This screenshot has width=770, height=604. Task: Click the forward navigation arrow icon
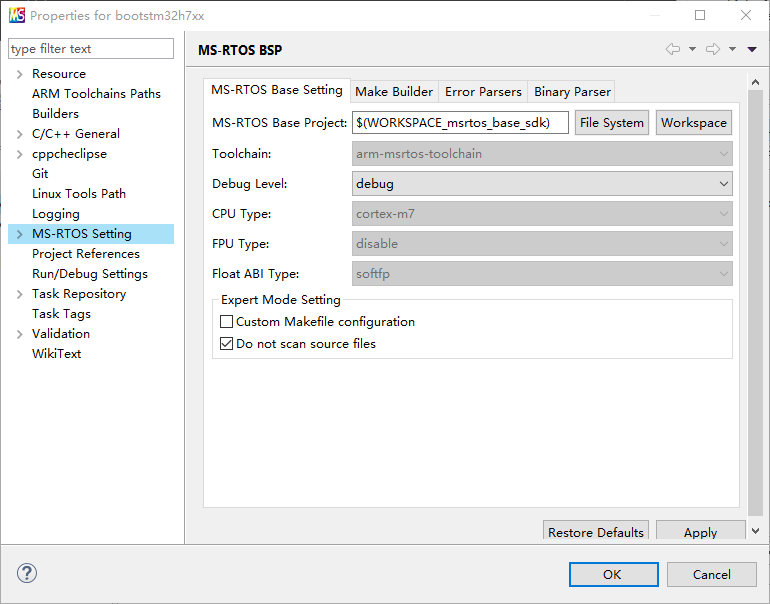(712, 49)
